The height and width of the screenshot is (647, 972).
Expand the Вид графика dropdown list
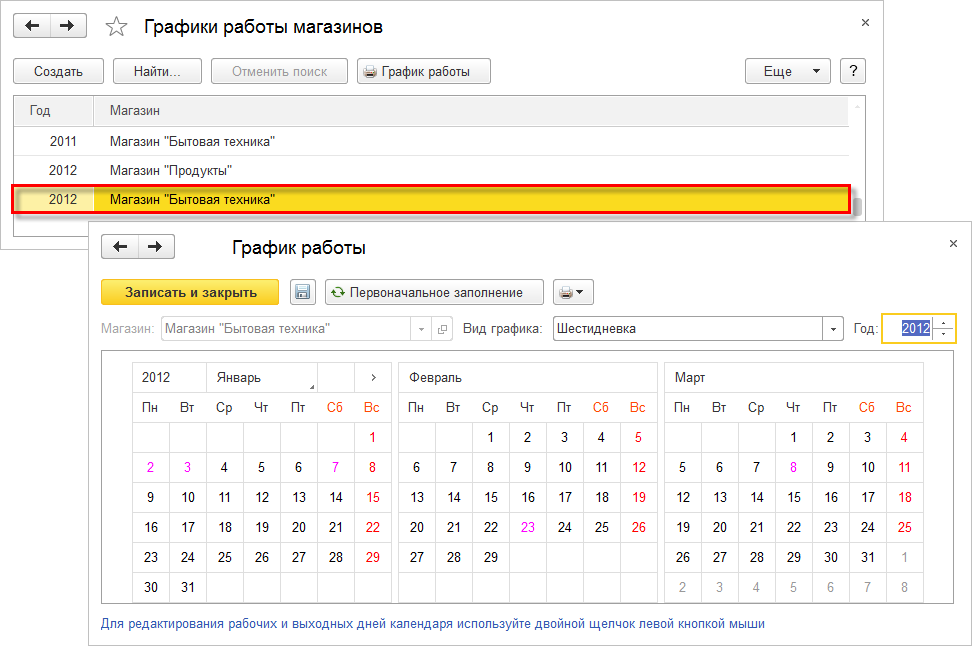coord(833,329)
